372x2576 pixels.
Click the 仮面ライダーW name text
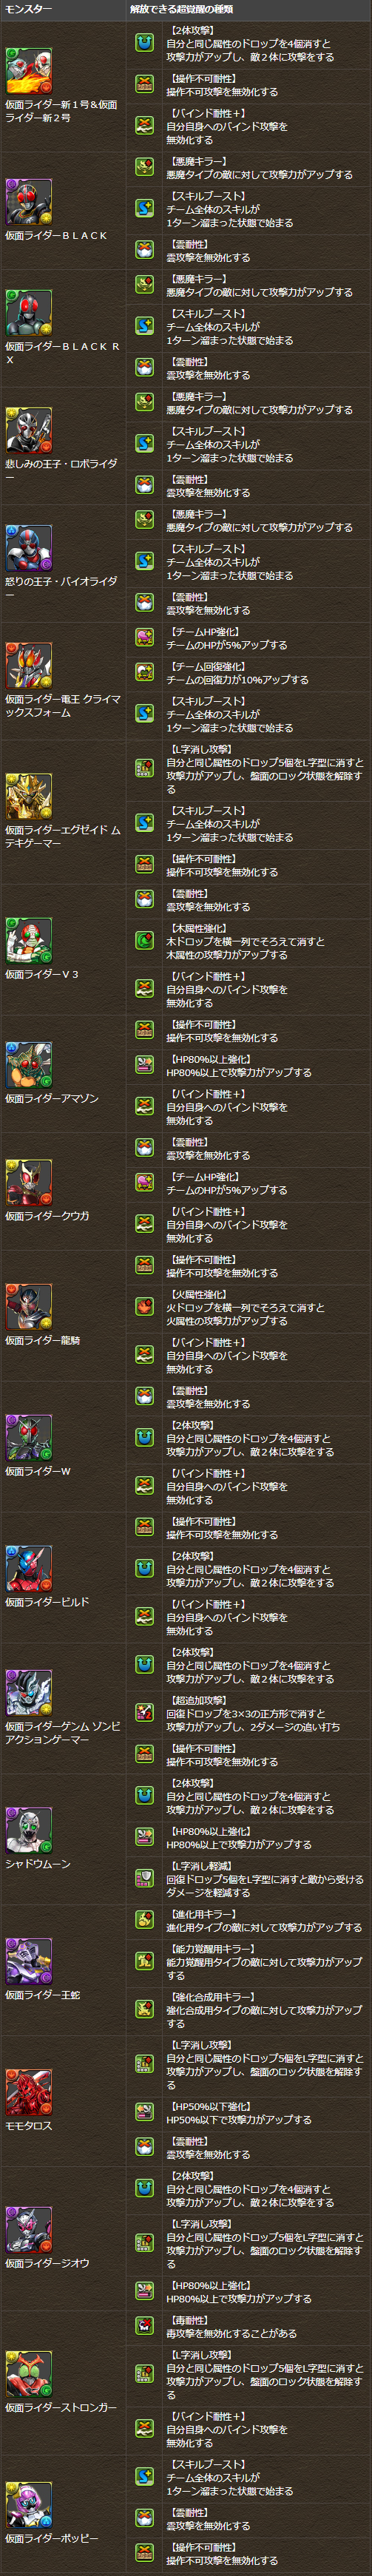coord(38,1471)
